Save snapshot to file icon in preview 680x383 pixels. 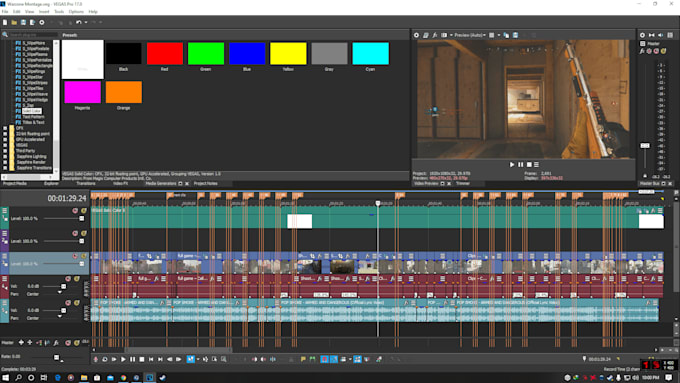515,35
